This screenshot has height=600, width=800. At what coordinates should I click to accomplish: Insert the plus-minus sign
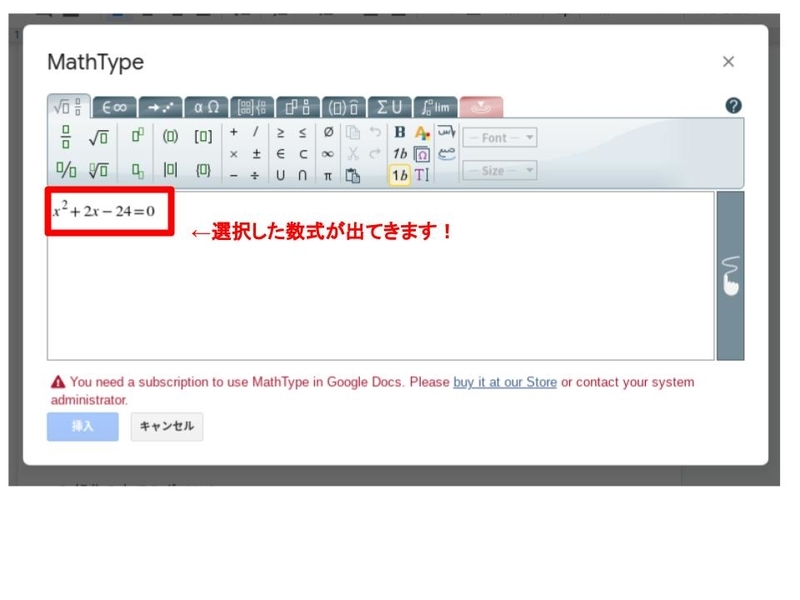tap(256, 154)
